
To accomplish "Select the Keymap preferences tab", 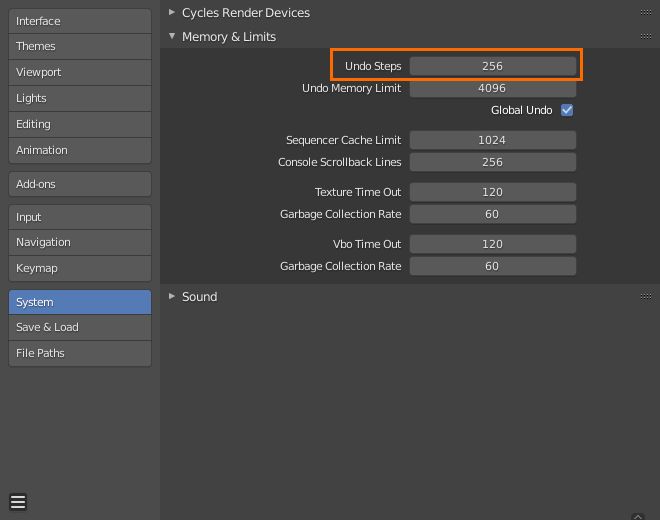I will [80, 268].
